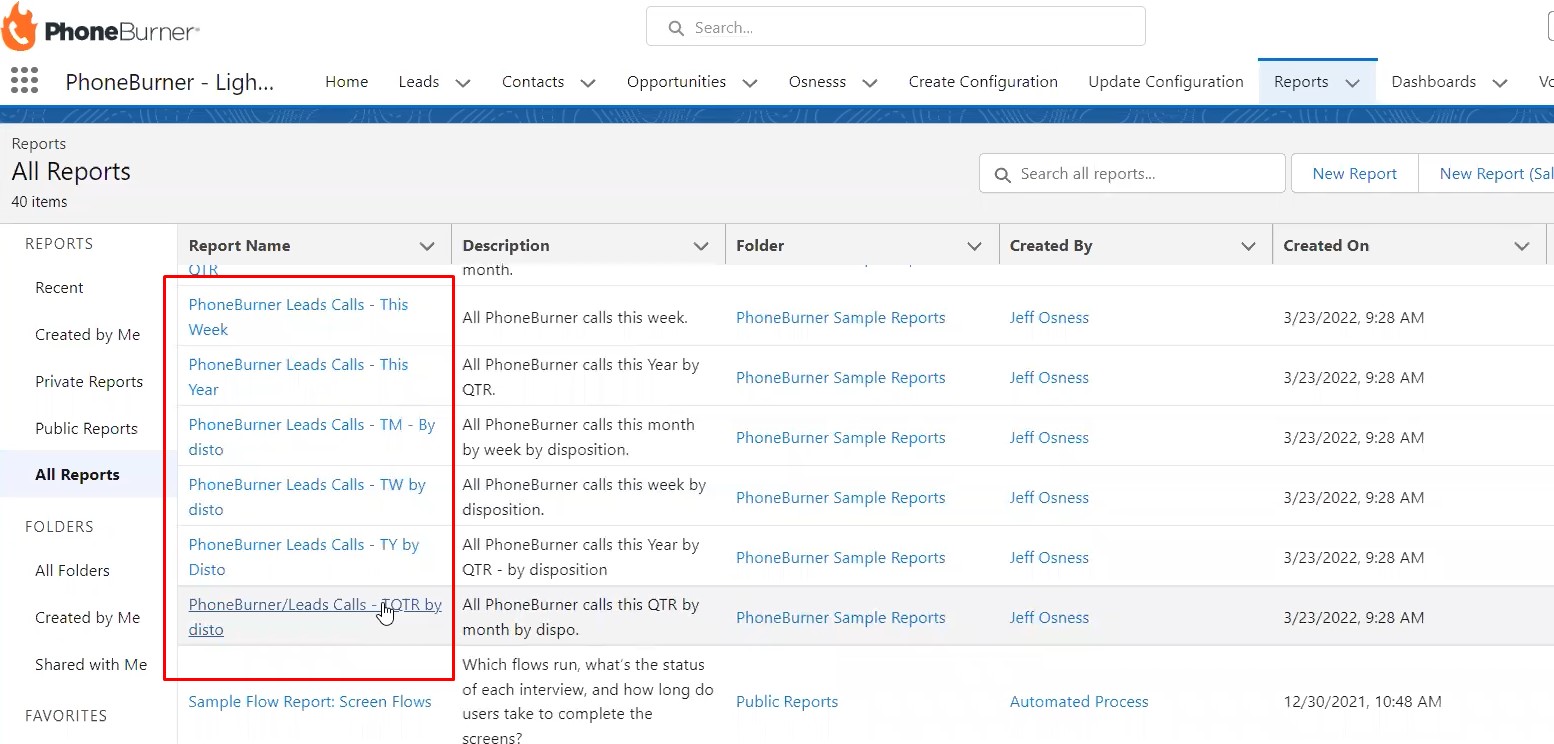
Task: Open the Update Configuration tab
Action: (1166, 82)
